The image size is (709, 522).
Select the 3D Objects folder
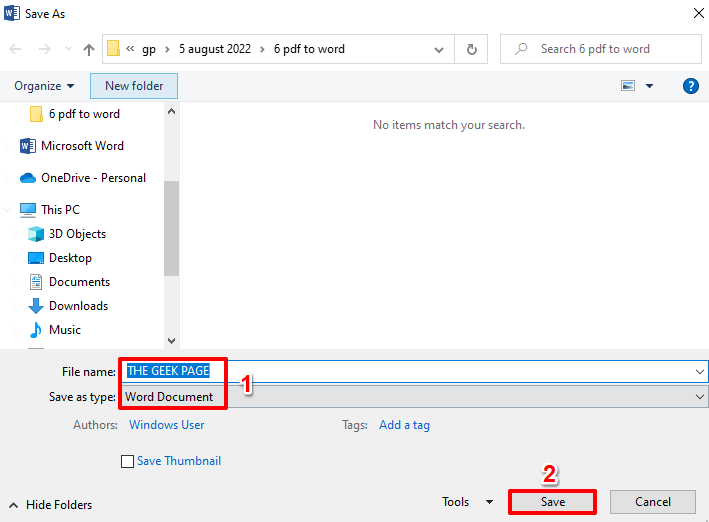[x=77, y=234]
